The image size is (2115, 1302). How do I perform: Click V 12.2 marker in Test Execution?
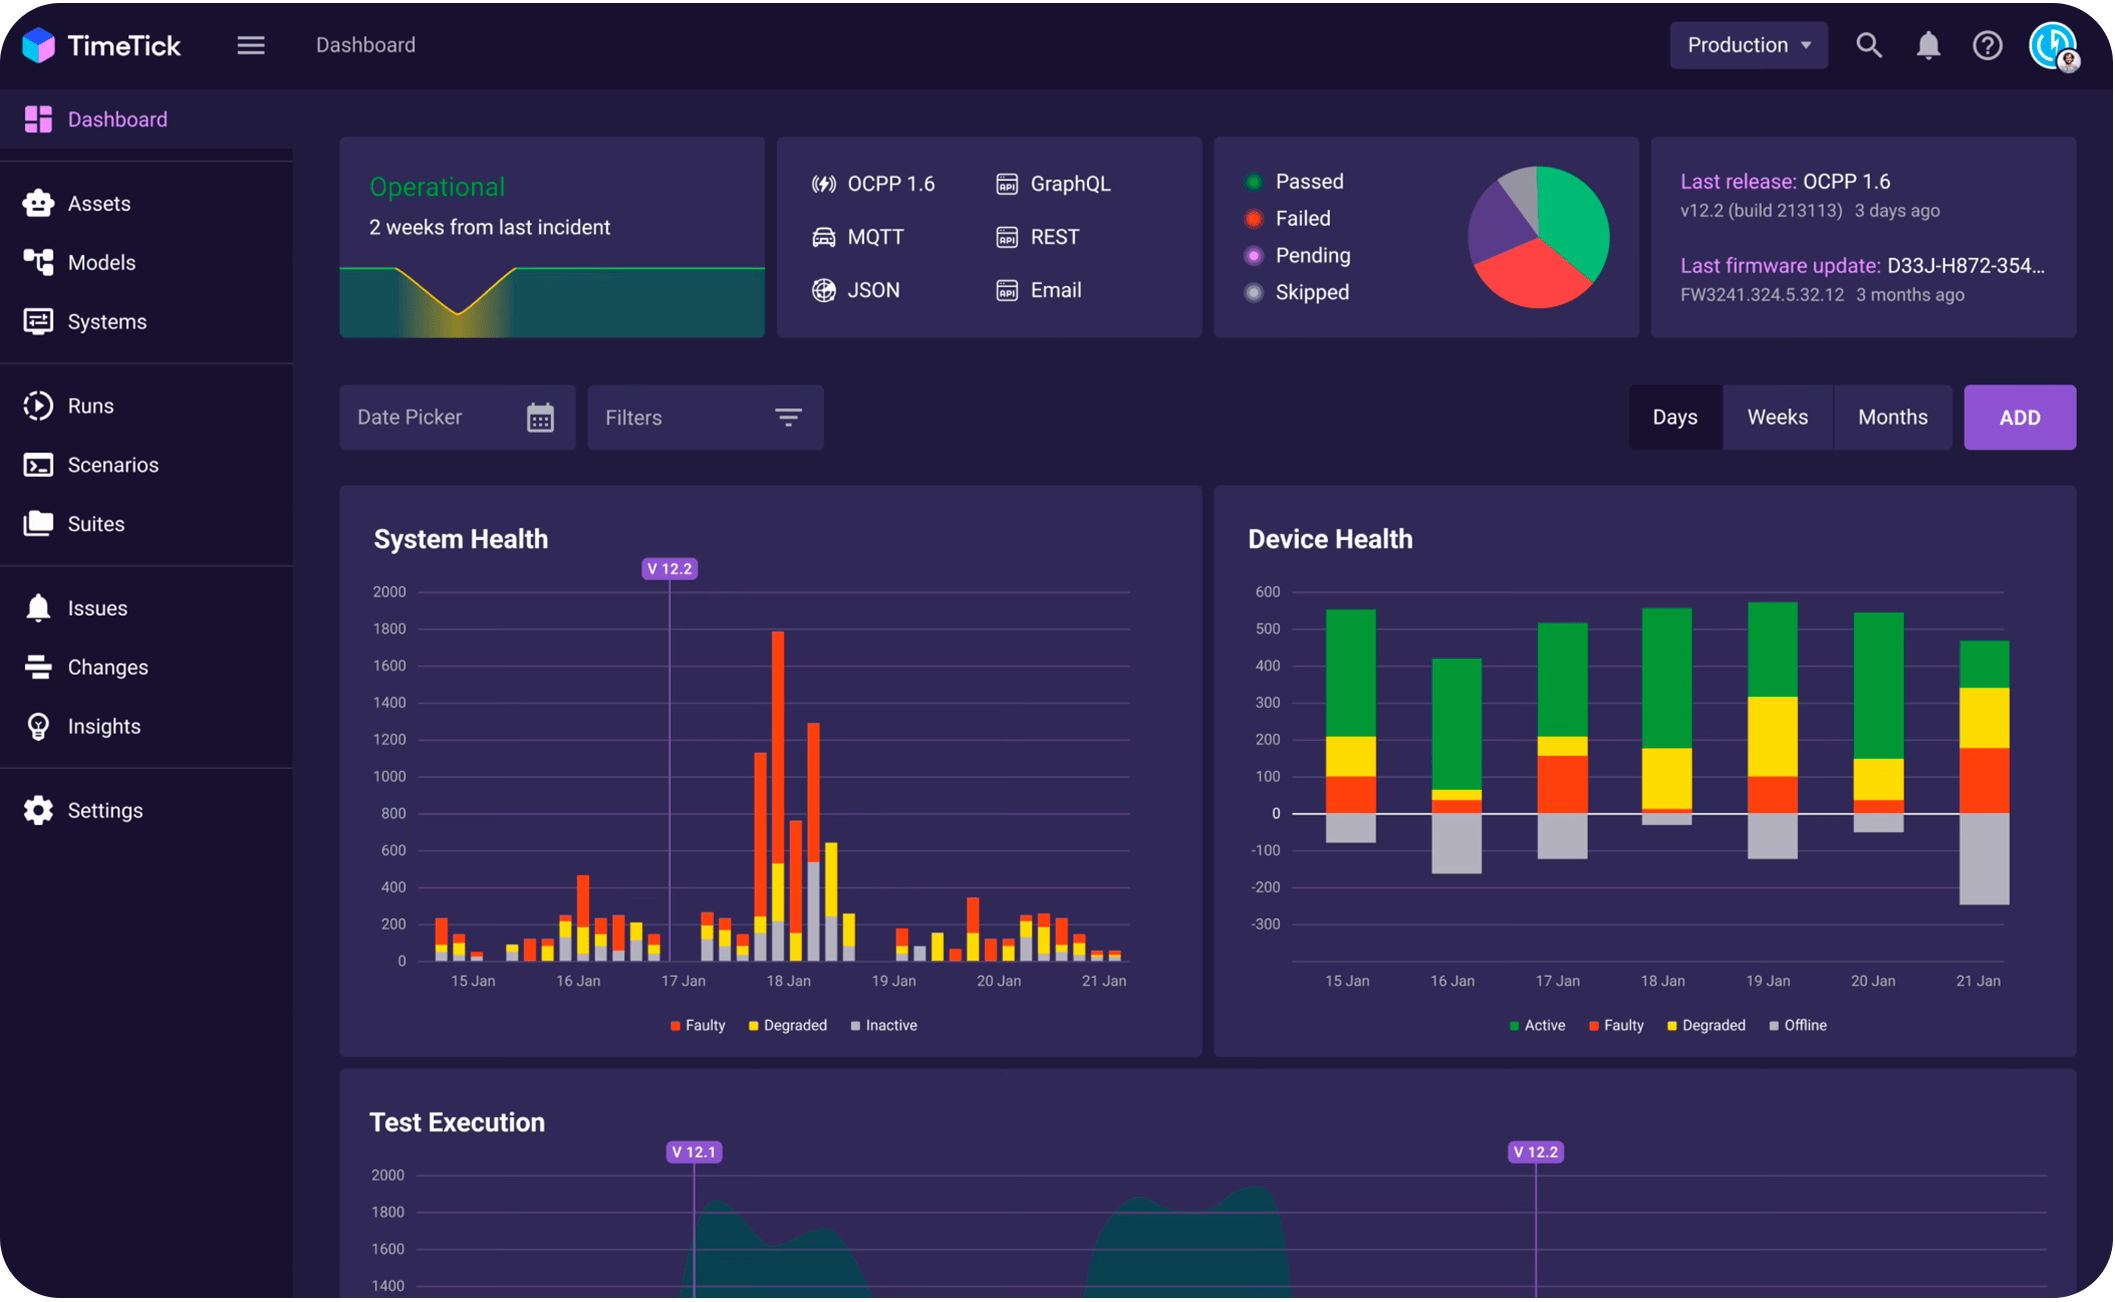1535,1152
